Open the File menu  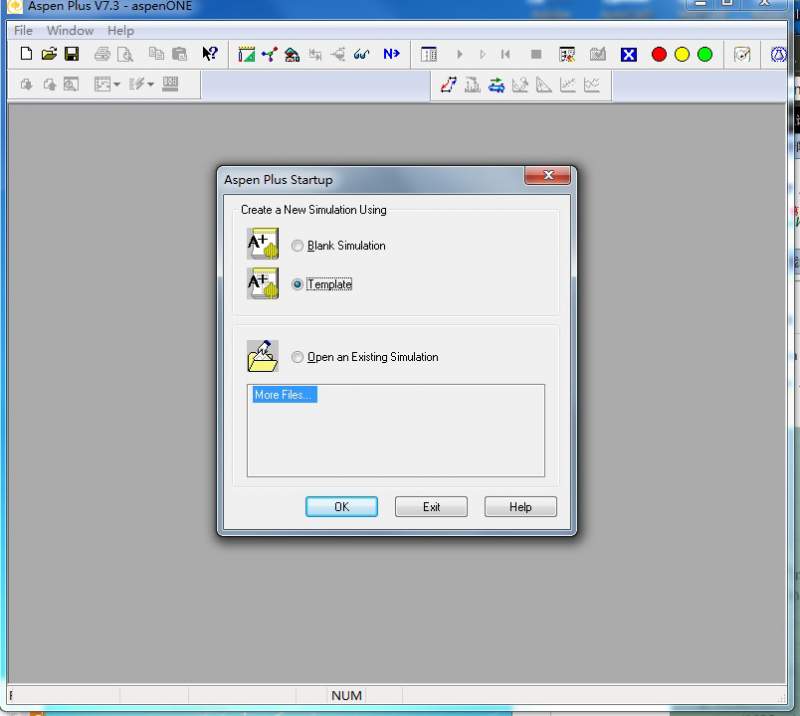coord(23,31)
